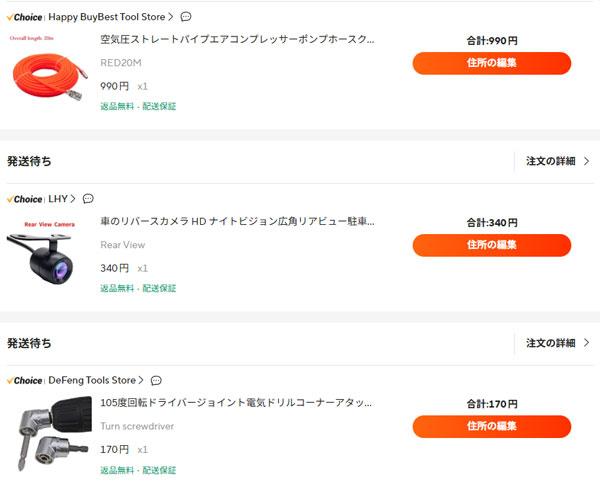The height and width of the screenshot is (483, 600).
Task: Click chat icon next to Happy BuyBest Tool Store
Action: [186, 17]
